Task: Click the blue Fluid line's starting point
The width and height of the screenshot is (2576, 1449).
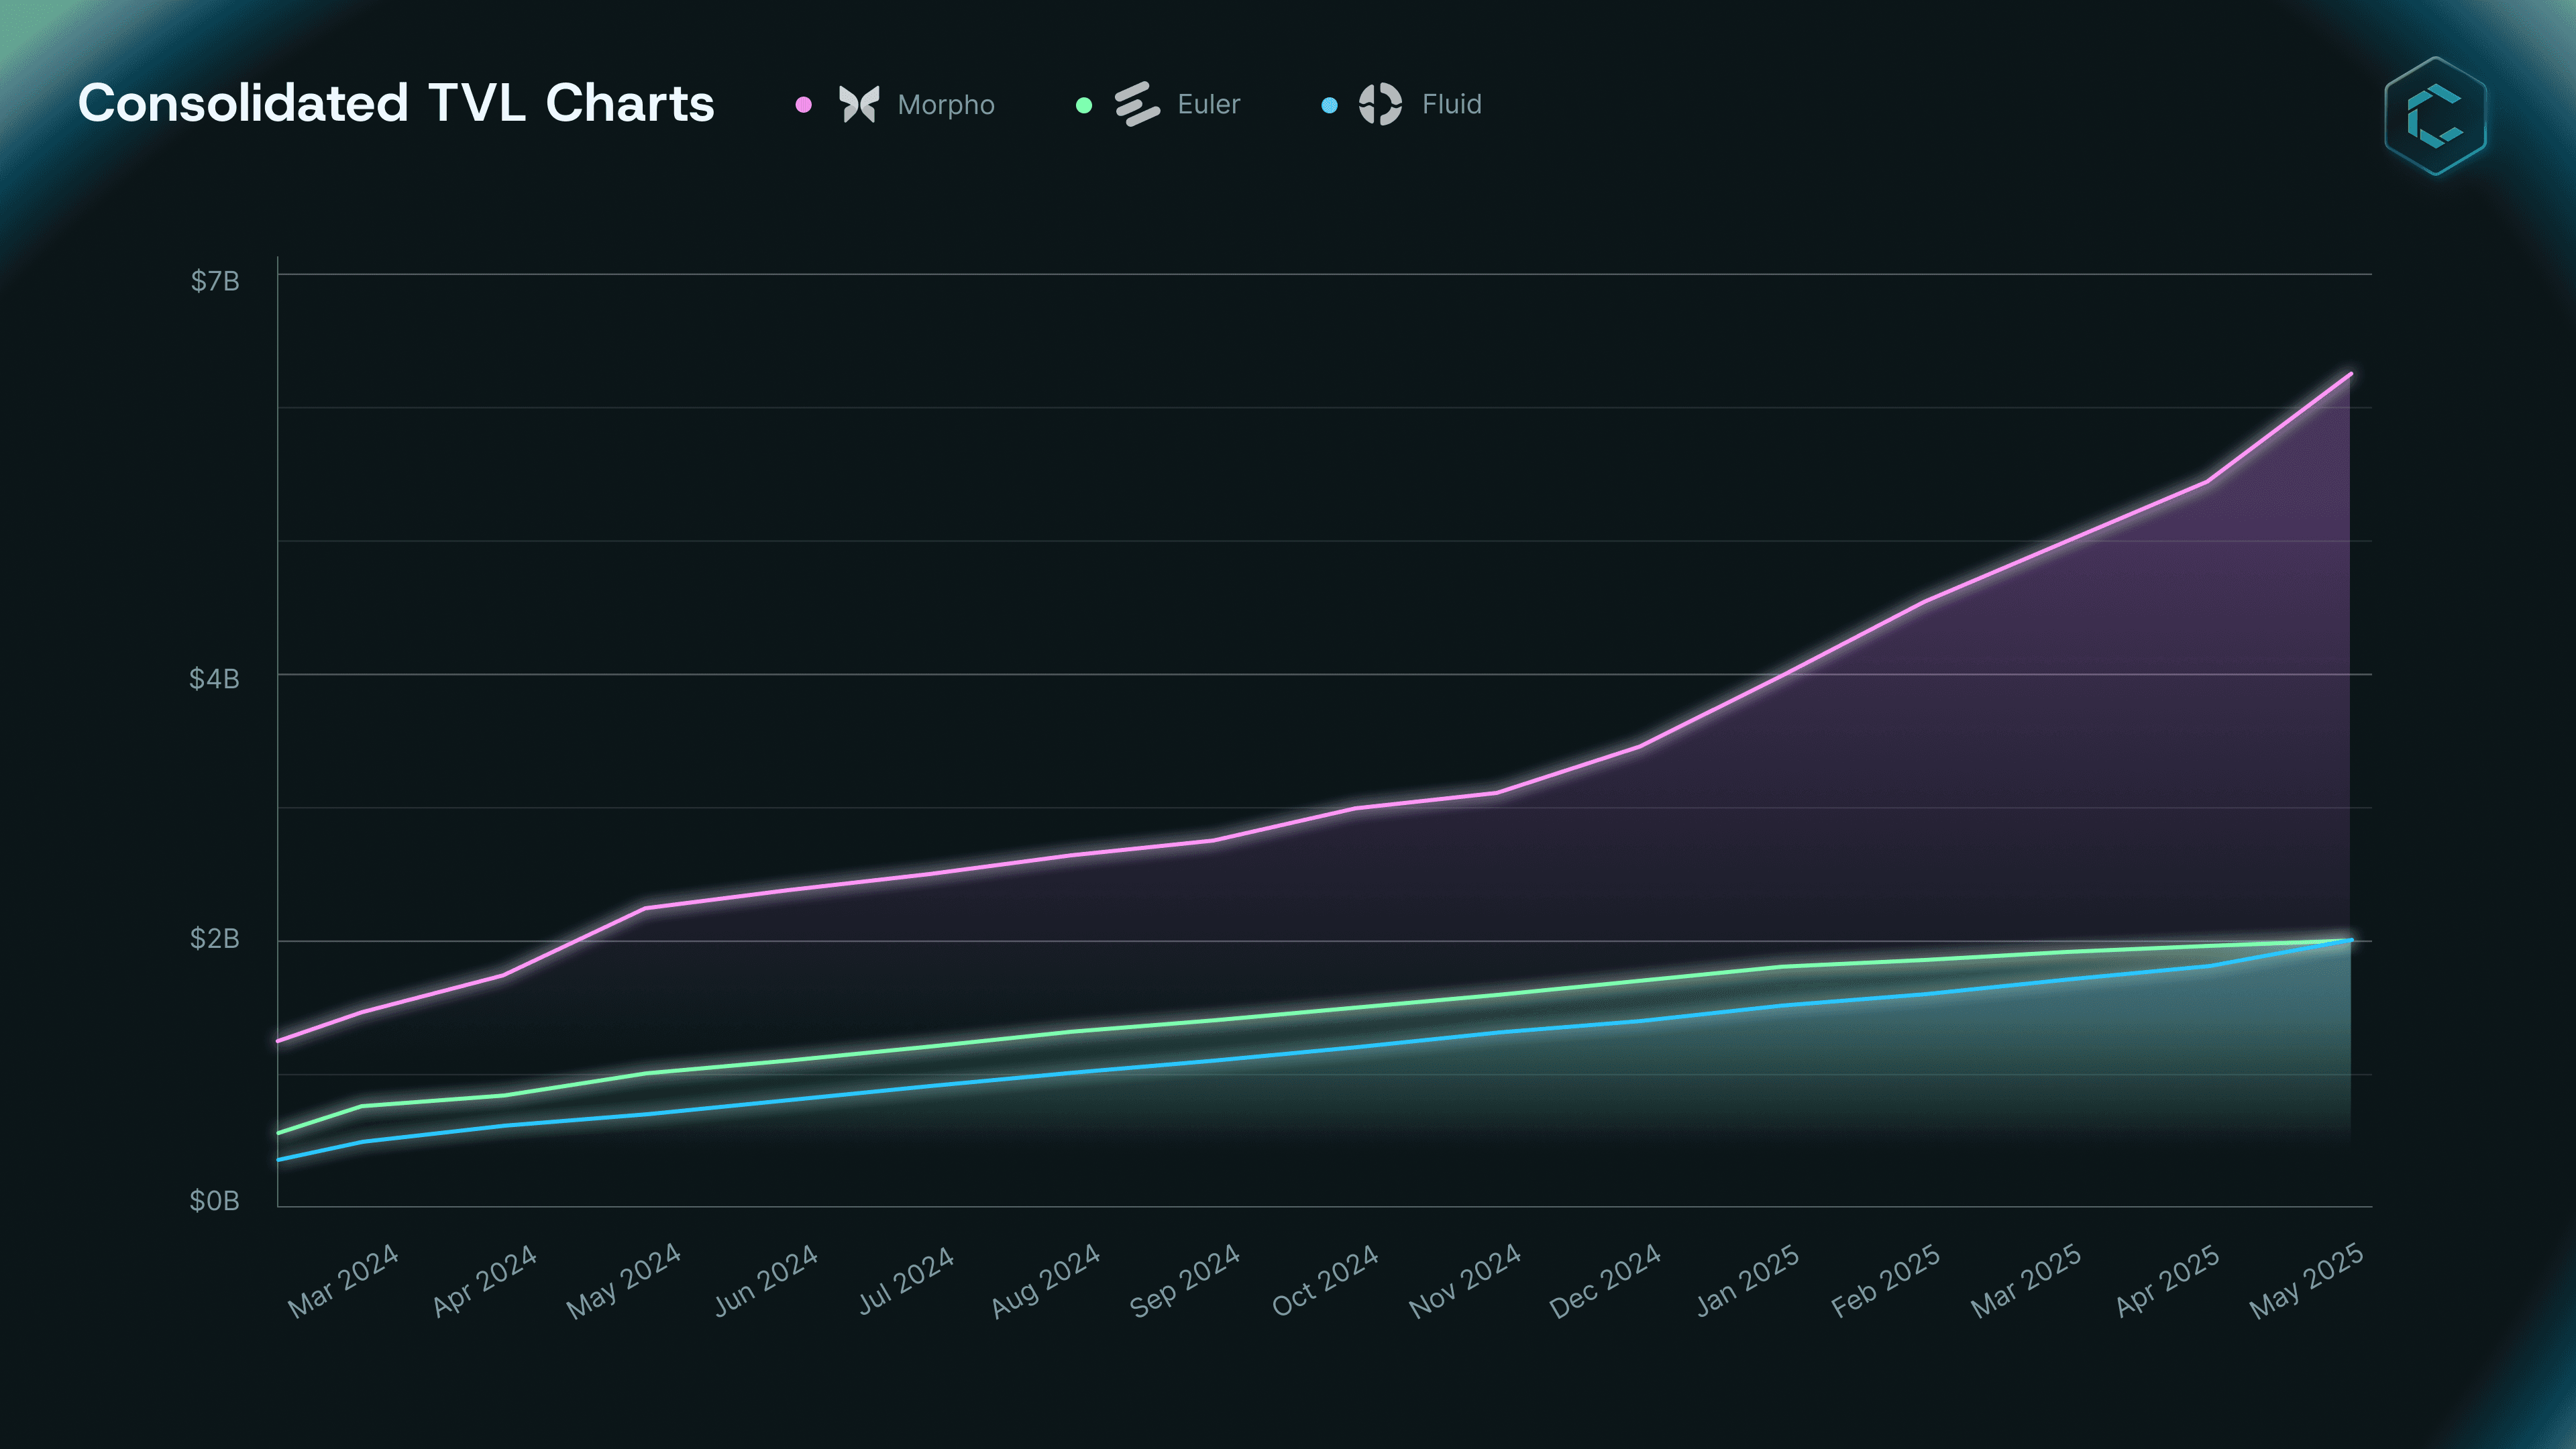Action: [279, 1160]
